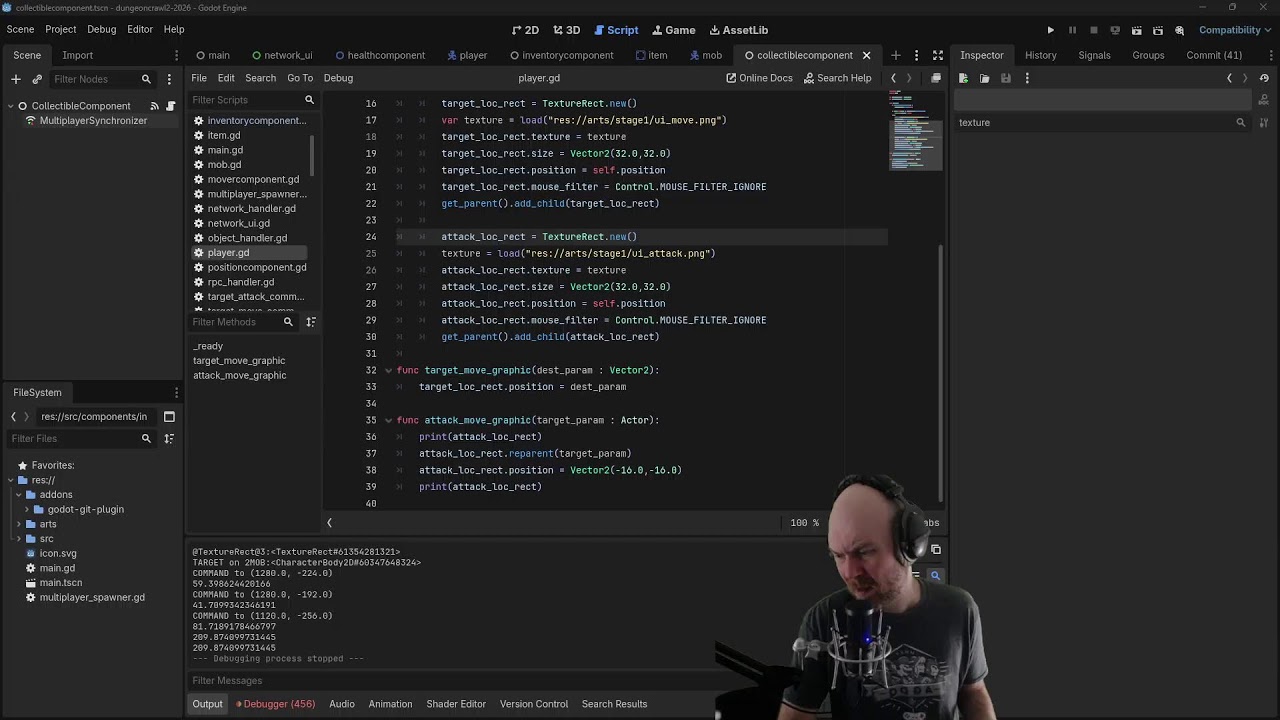Open the AssetLib workspace
1280x720 pixels.
738,30
